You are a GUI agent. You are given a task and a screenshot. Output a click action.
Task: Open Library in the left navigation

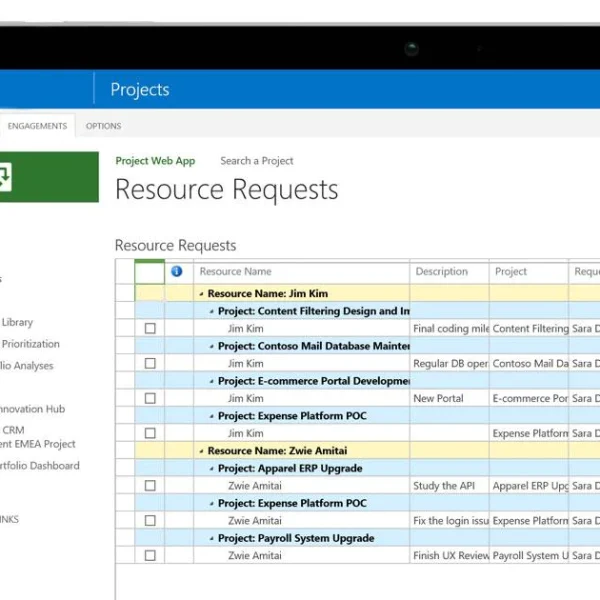pos(17,322)
